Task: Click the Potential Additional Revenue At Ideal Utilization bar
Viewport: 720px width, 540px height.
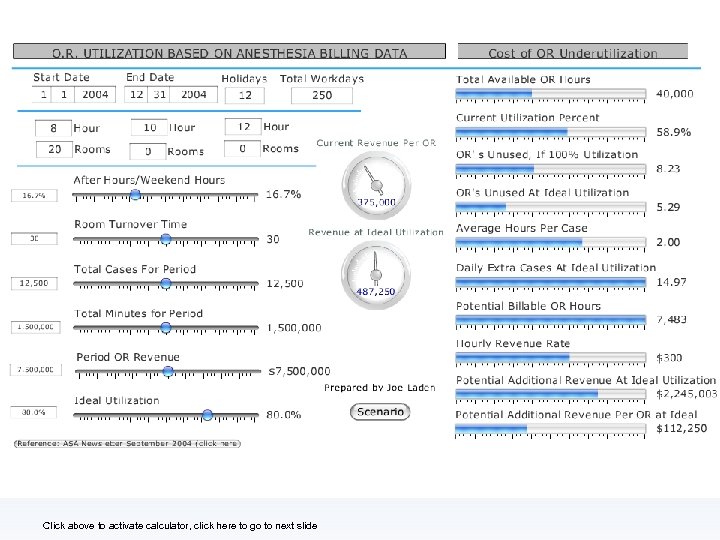Action: (551, 395)
